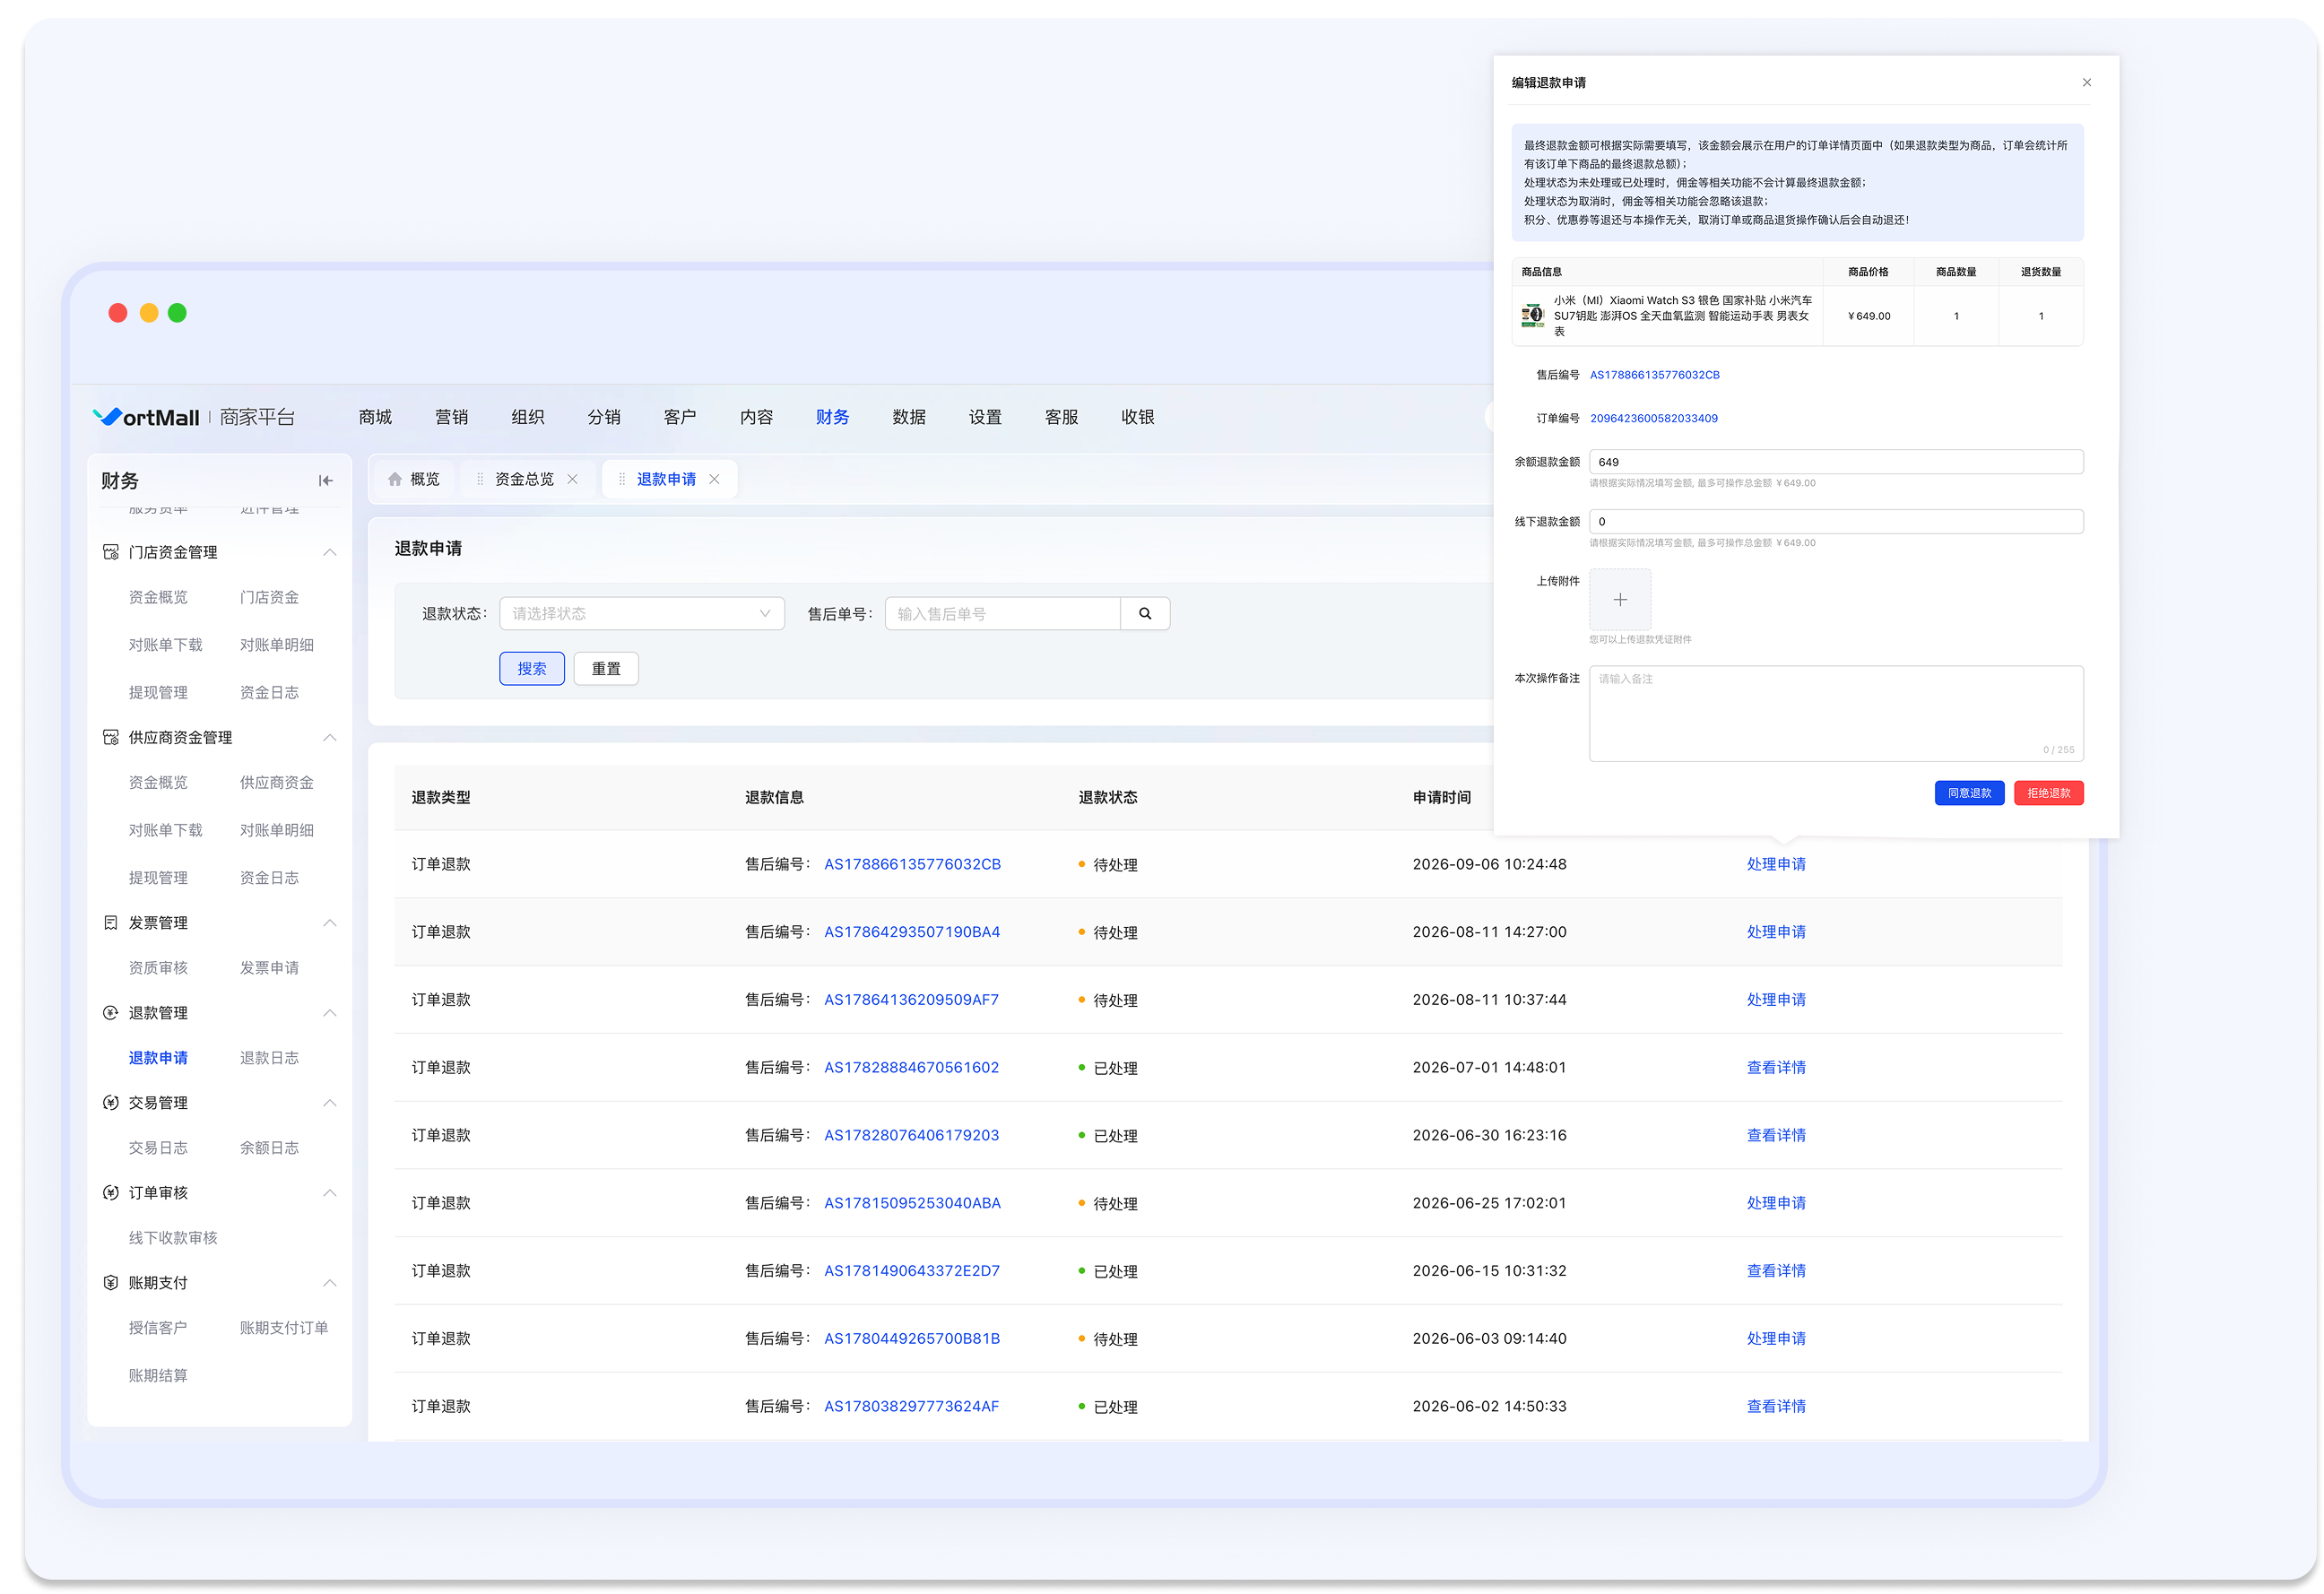Screen dimensions: 2324x1594
Task: Collapse the 供应商资金管理 group chevron
Action: tap(330, 738)
